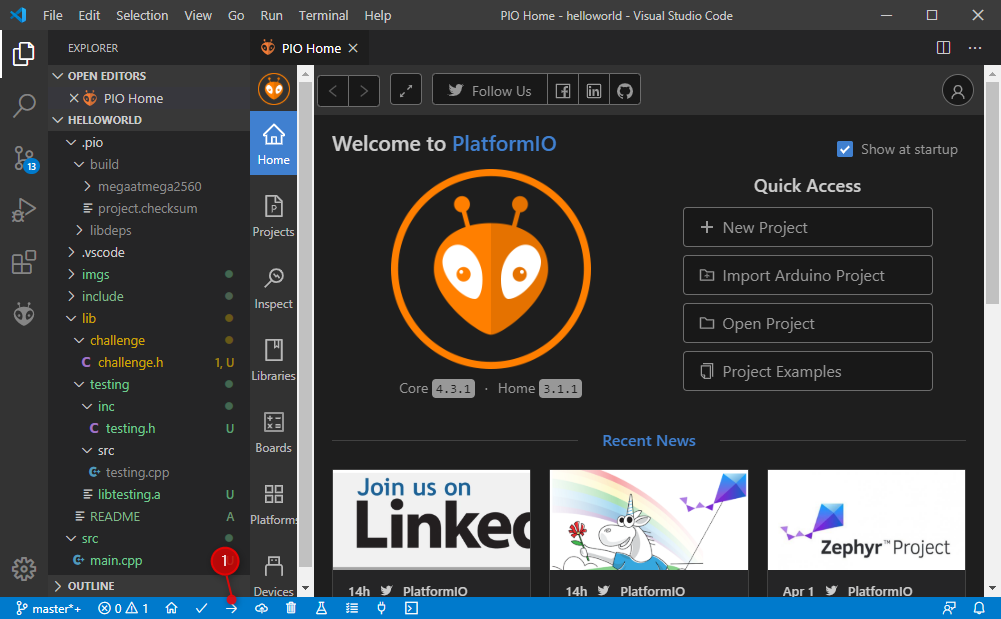This screenshot has height=619, width=1001.
Task: Go back in PIO Home navigation
Action: [333, 91]
